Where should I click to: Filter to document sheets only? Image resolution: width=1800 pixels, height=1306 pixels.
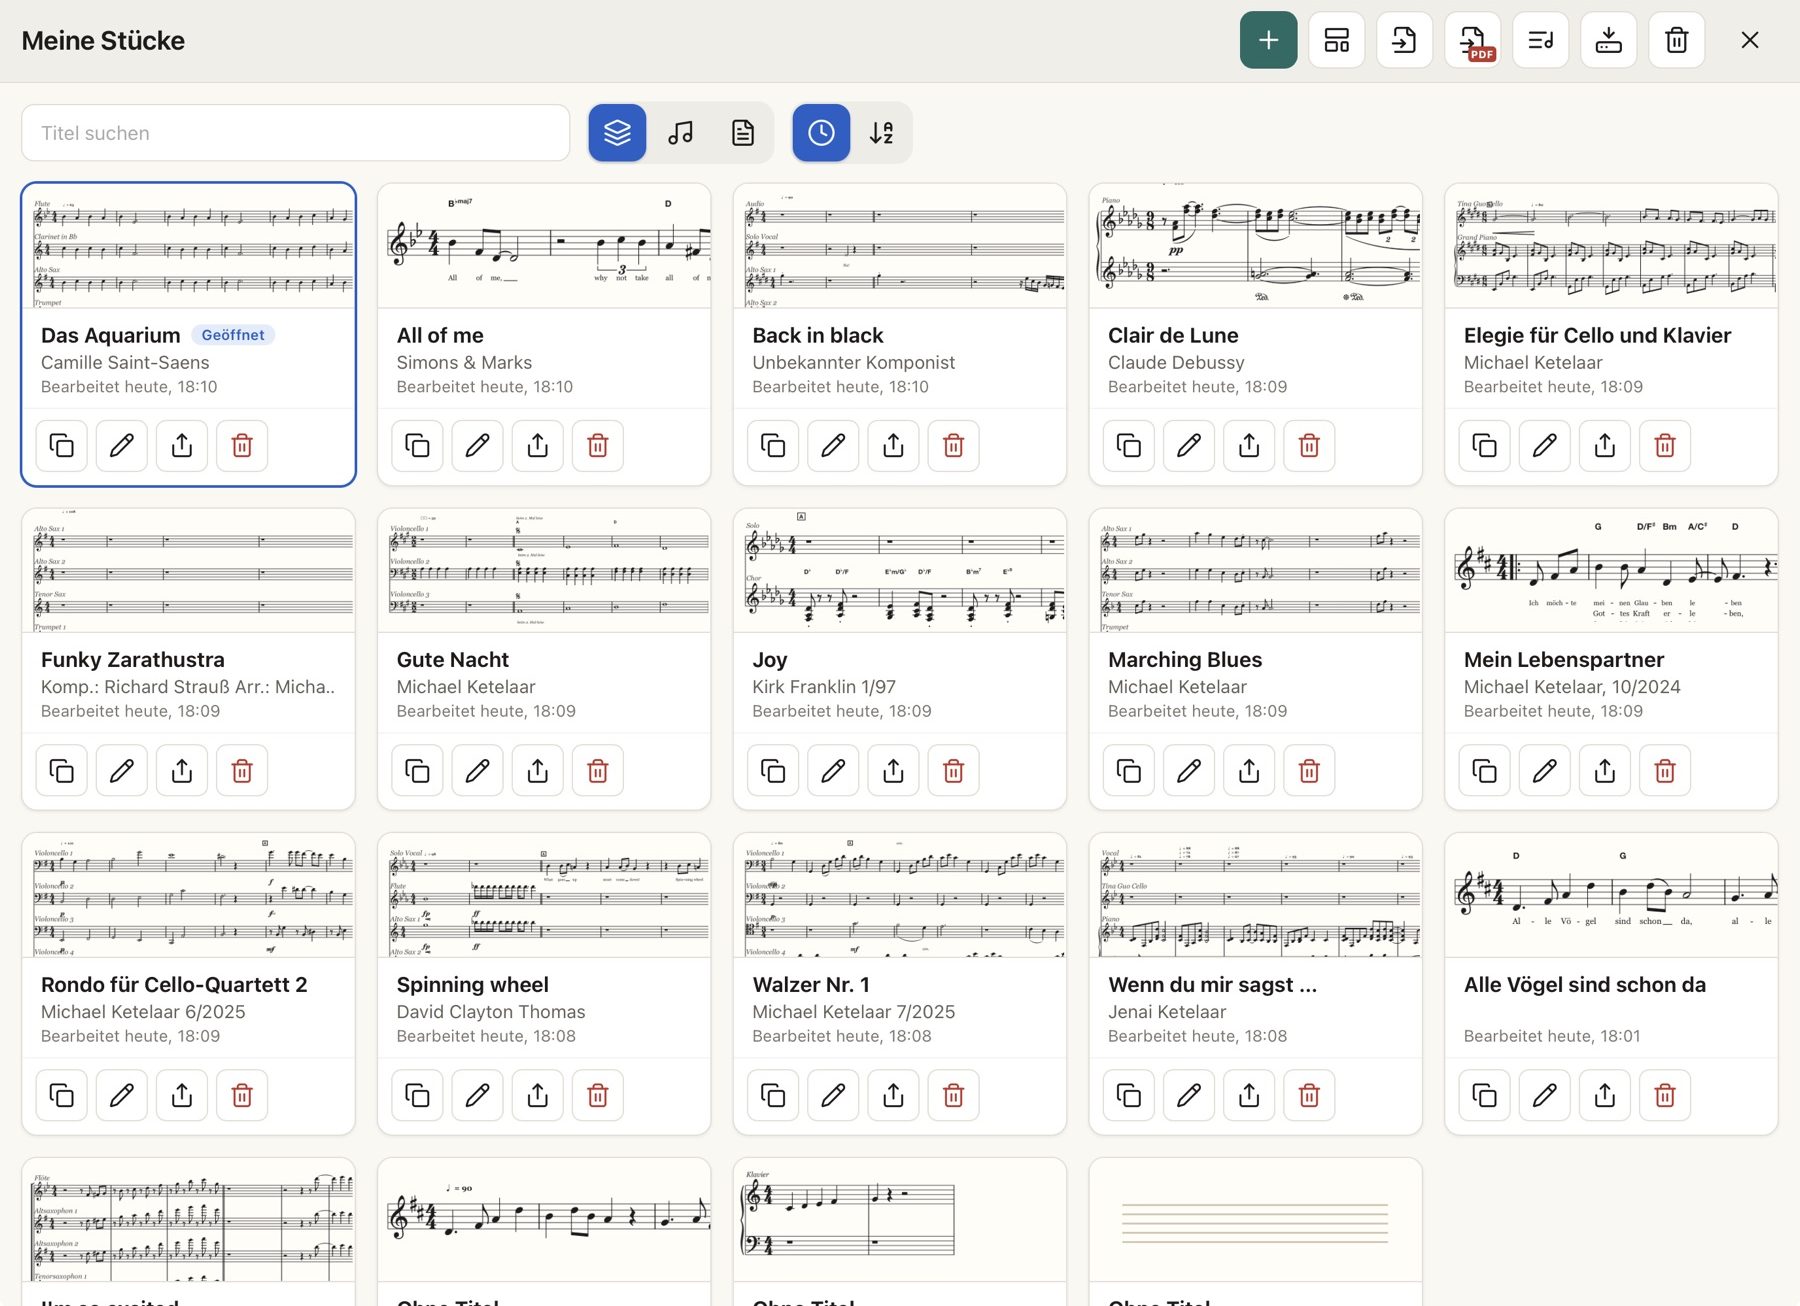tap(742, 133)
